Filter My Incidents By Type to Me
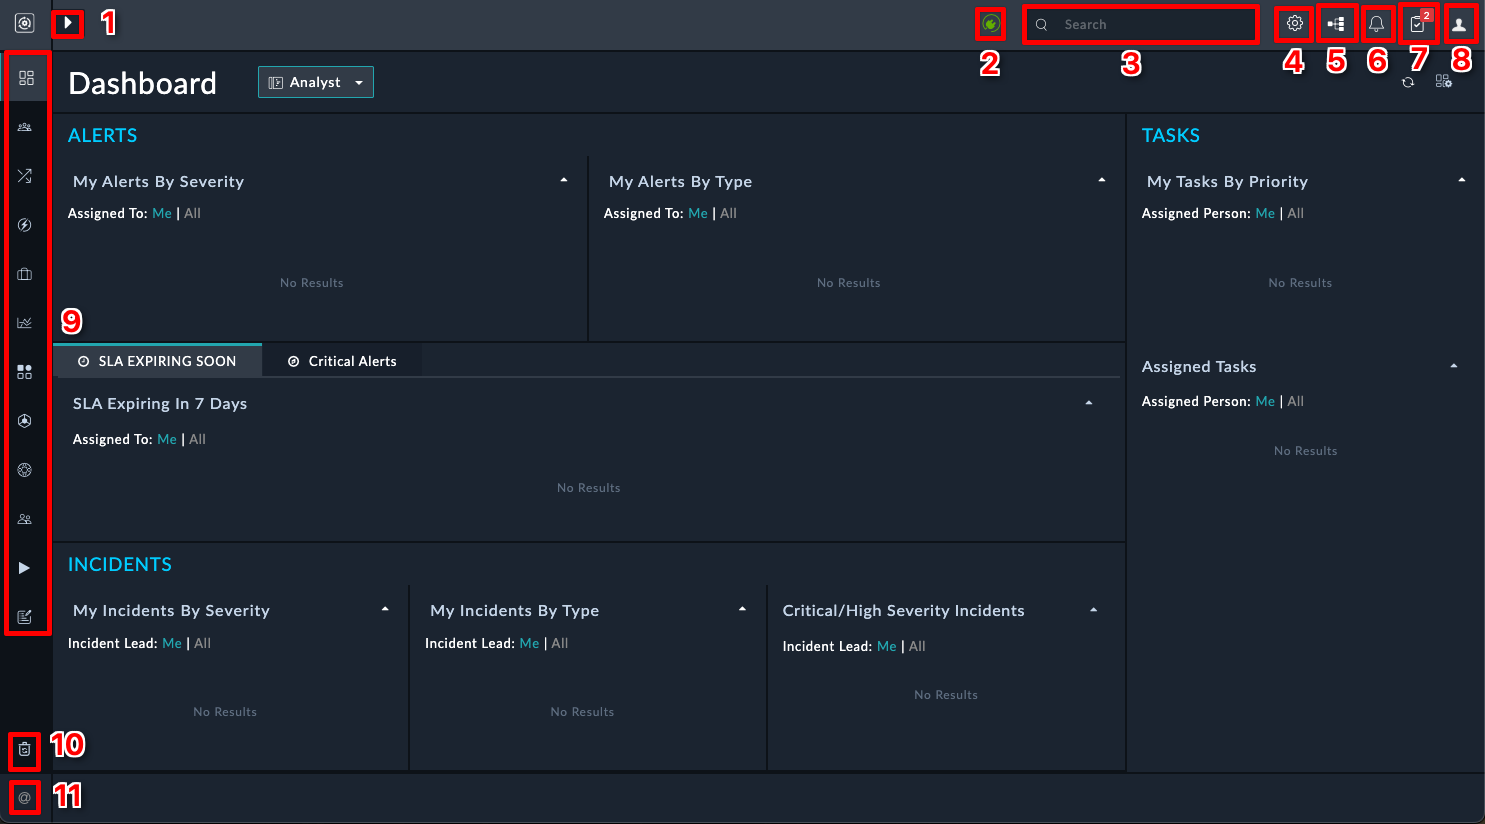 coord(530,643)
